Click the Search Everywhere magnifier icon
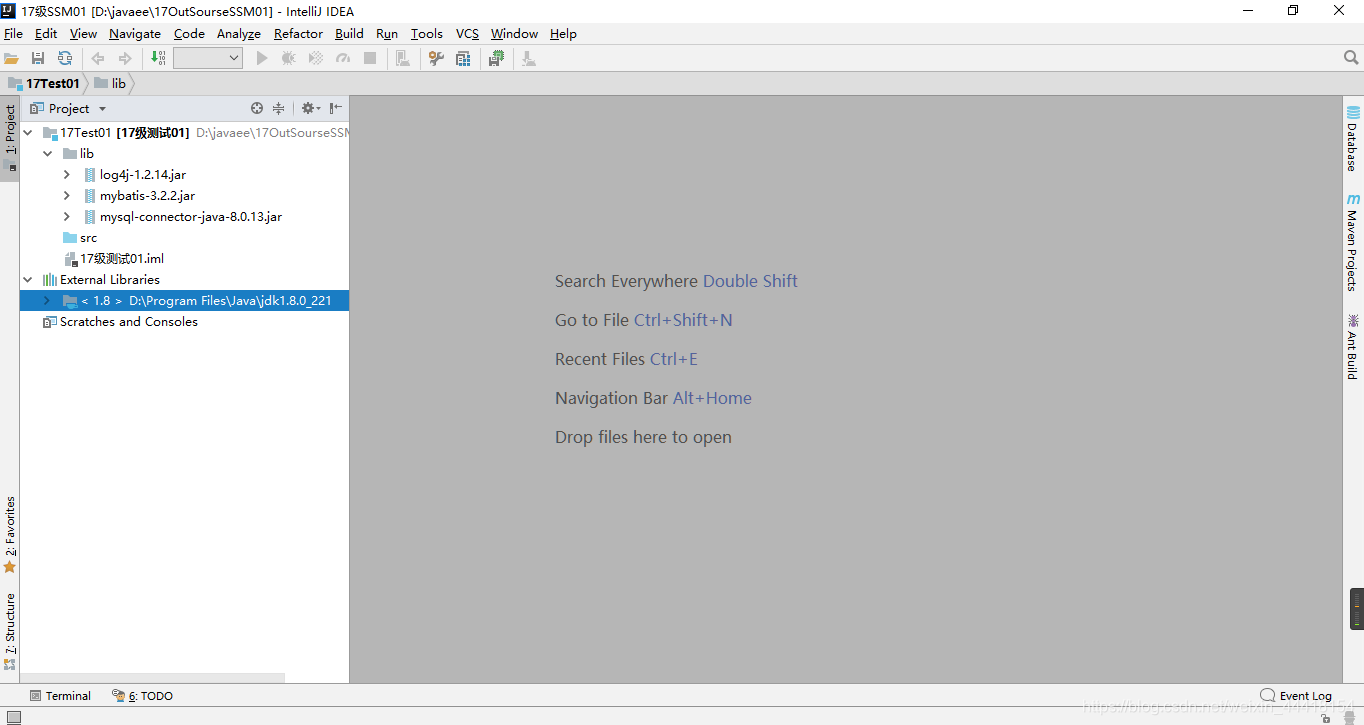This screenshot has width=1364, height=725. (1351, 58)
